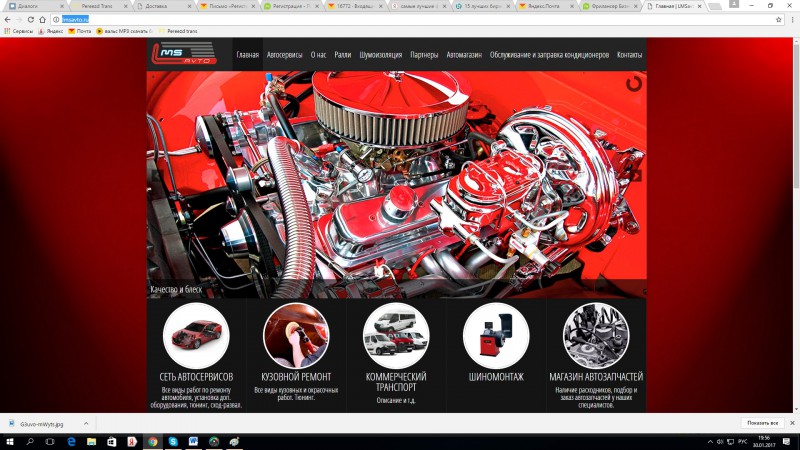Open the Action Center notifications icon
The height and width of the screenshot is (450, 800).
pos(787,442)
